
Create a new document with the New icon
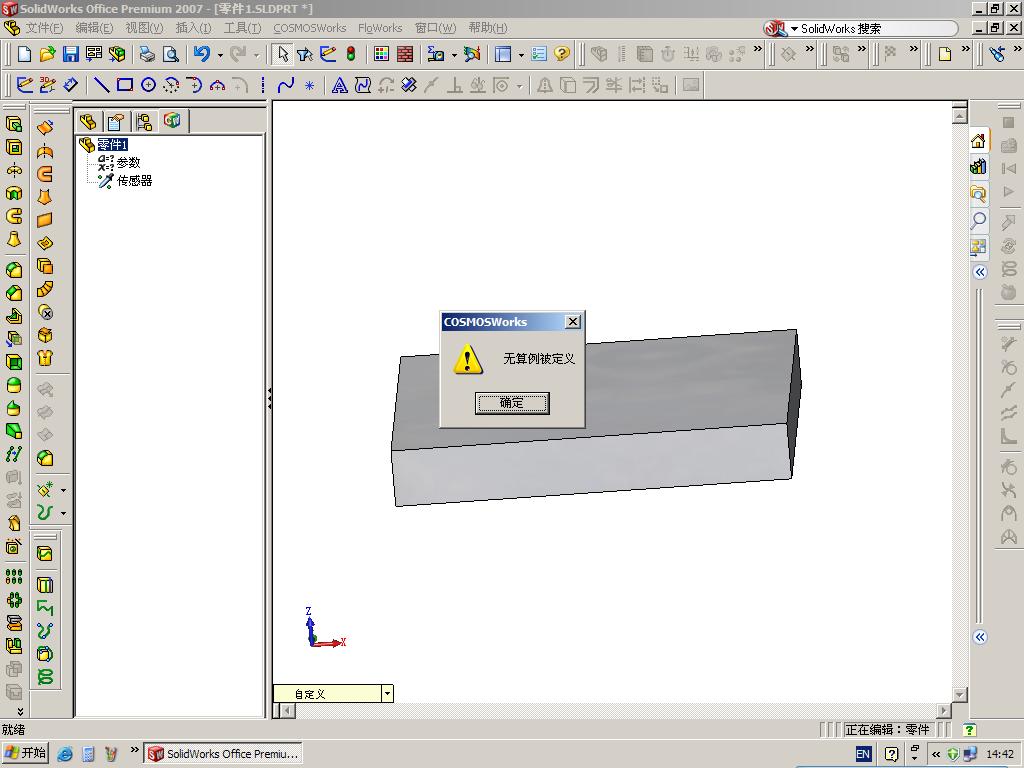click(x=24, y=54)
